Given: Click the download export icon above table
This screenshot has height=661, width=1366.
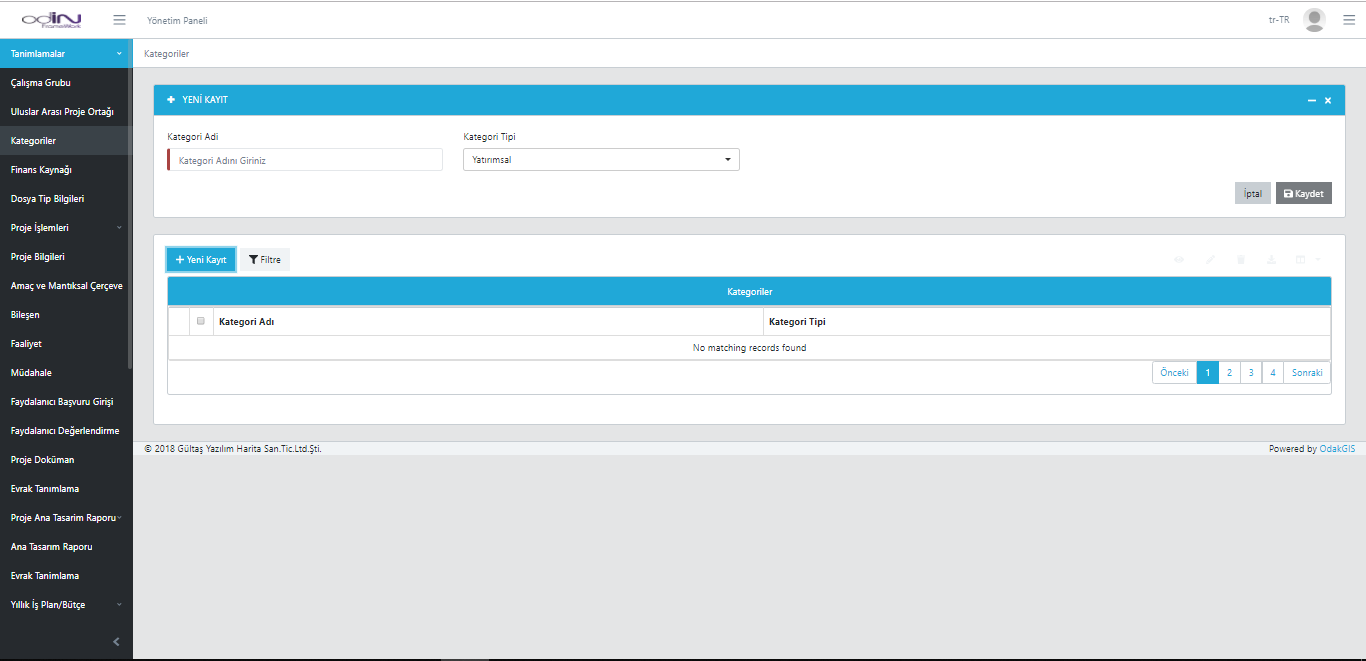Looking at the screenshot, I should click(x=1271, y=260).
